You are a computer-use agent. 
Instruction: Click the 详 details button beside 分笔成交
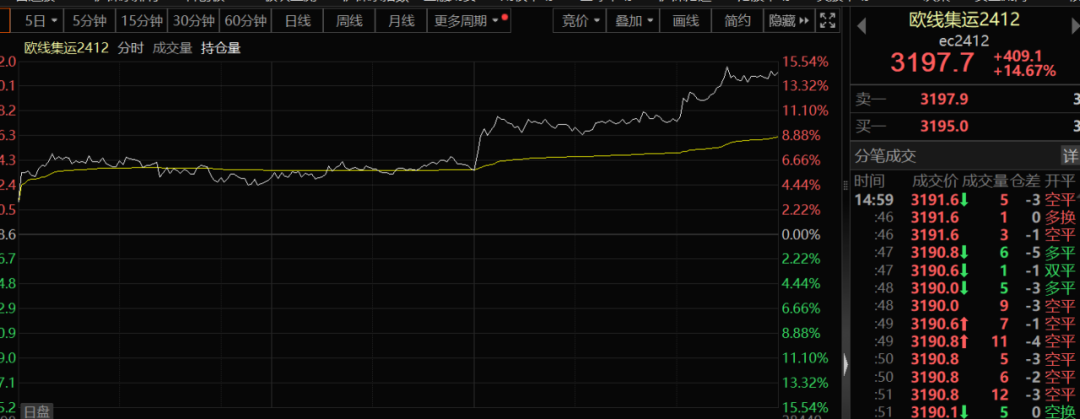click(x=1070, y=156)
